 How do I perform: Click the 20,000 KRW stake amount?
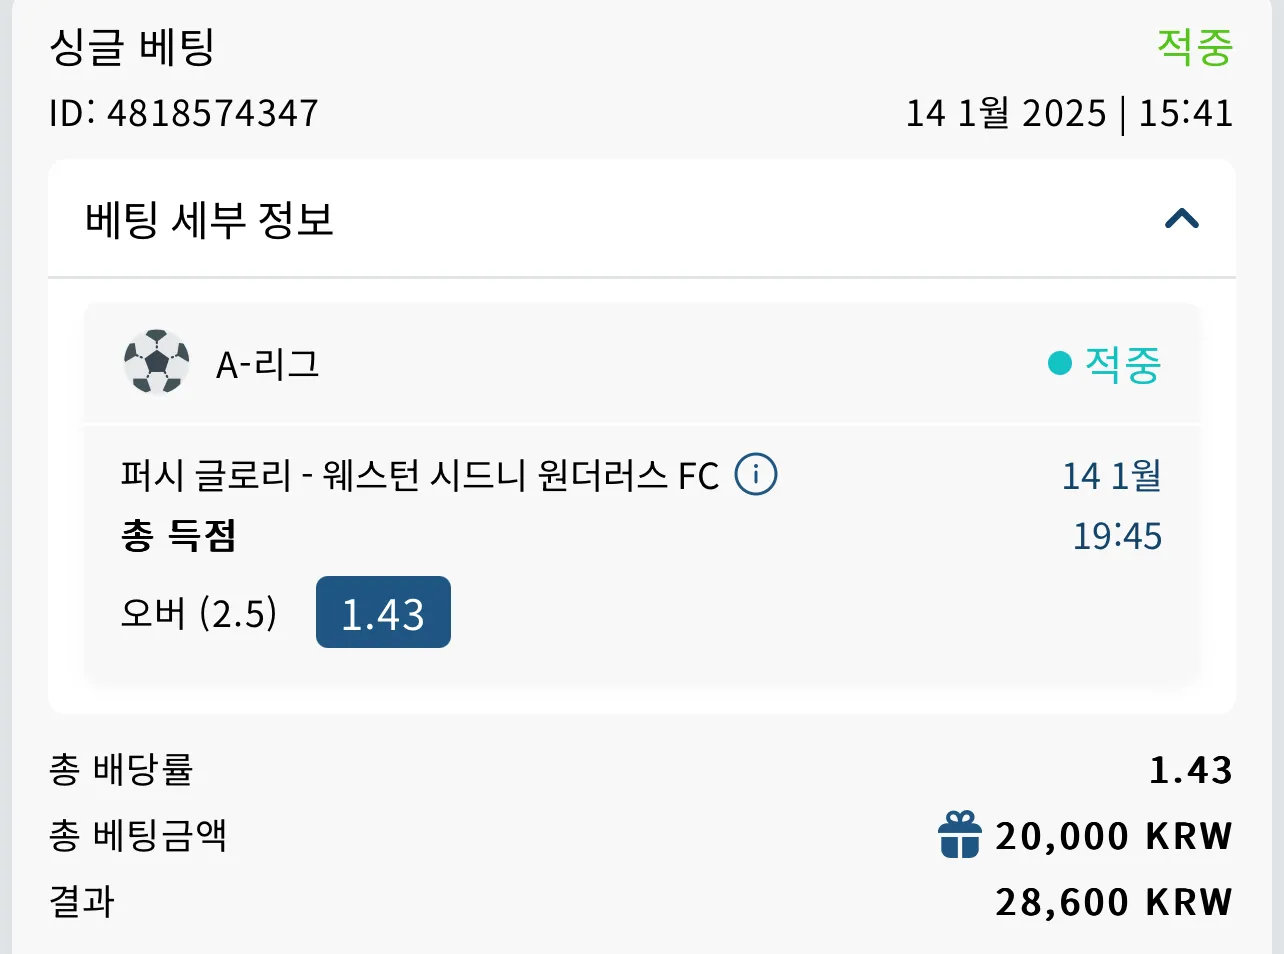click(x=1114, y=836)
